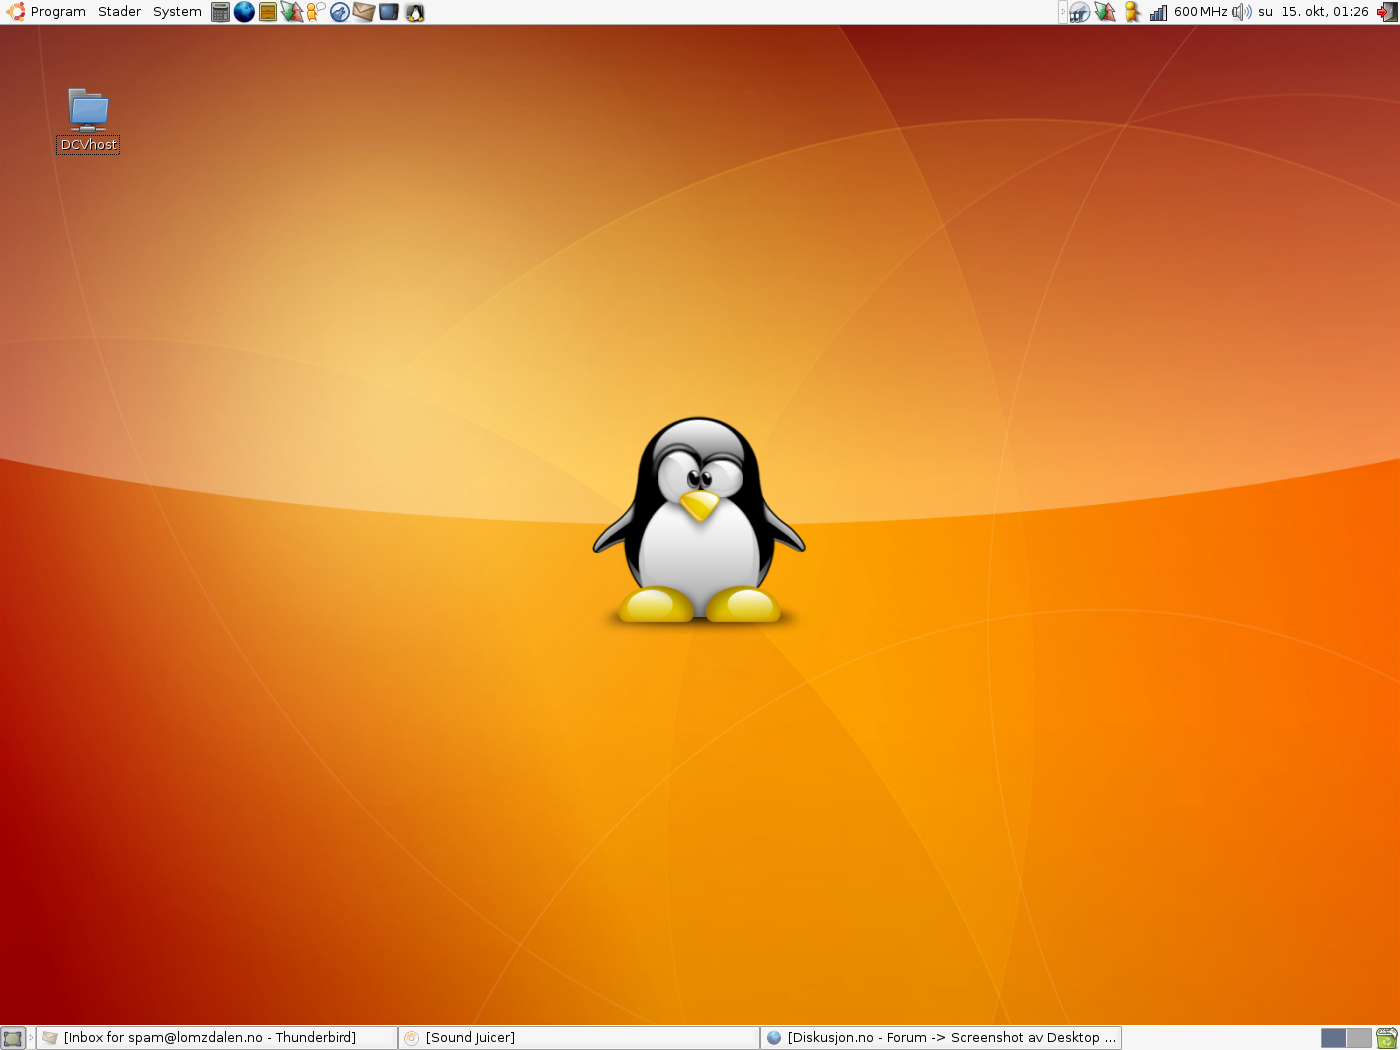1400x1050 pixels.
Task: Open the yellow file cabinet launcher
Action: (268, 12)
